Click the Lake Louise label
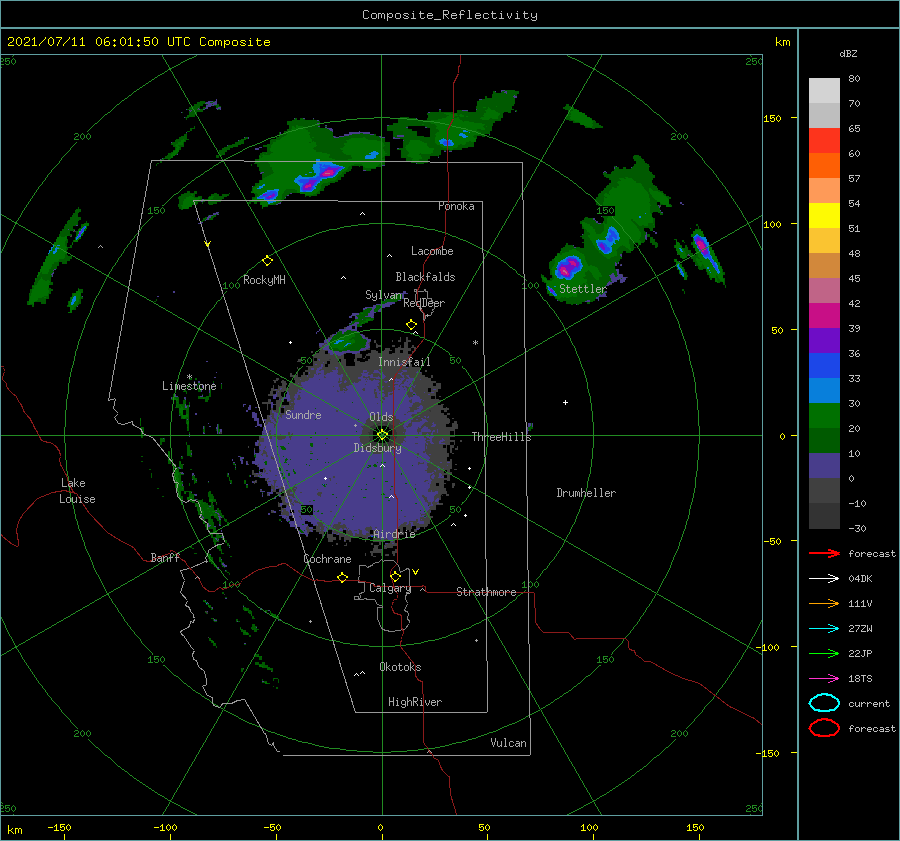Image resolution: width=900 pixels, height=841 pixels. pyautogui.click(x=78, y=491)
